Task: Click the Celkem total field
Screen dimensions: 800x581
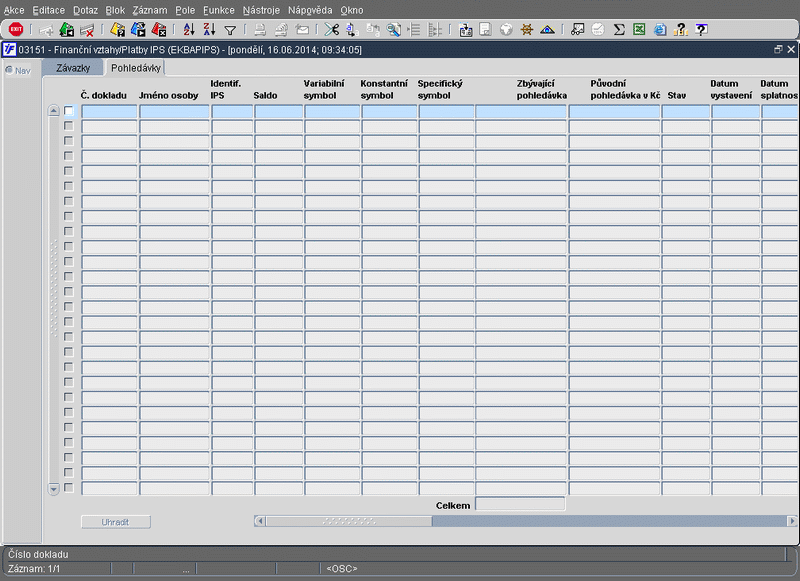Action: tap(520, 504)
